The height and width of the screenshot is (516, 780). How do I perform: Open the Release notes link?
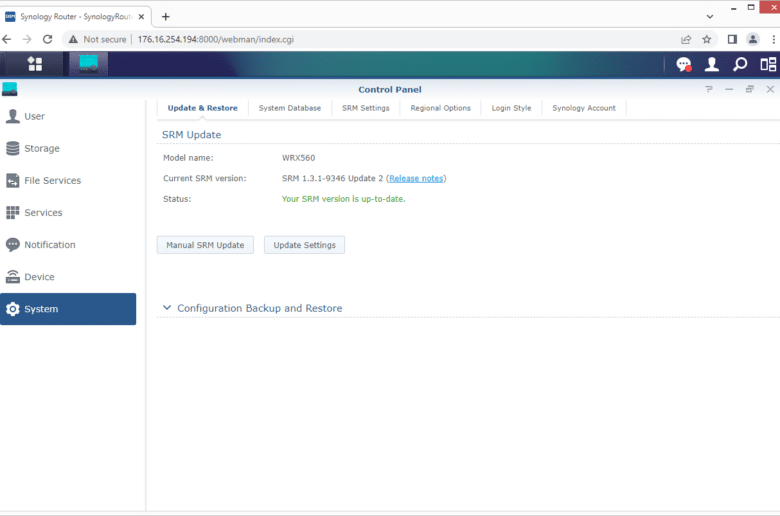(x=416, y=178)
